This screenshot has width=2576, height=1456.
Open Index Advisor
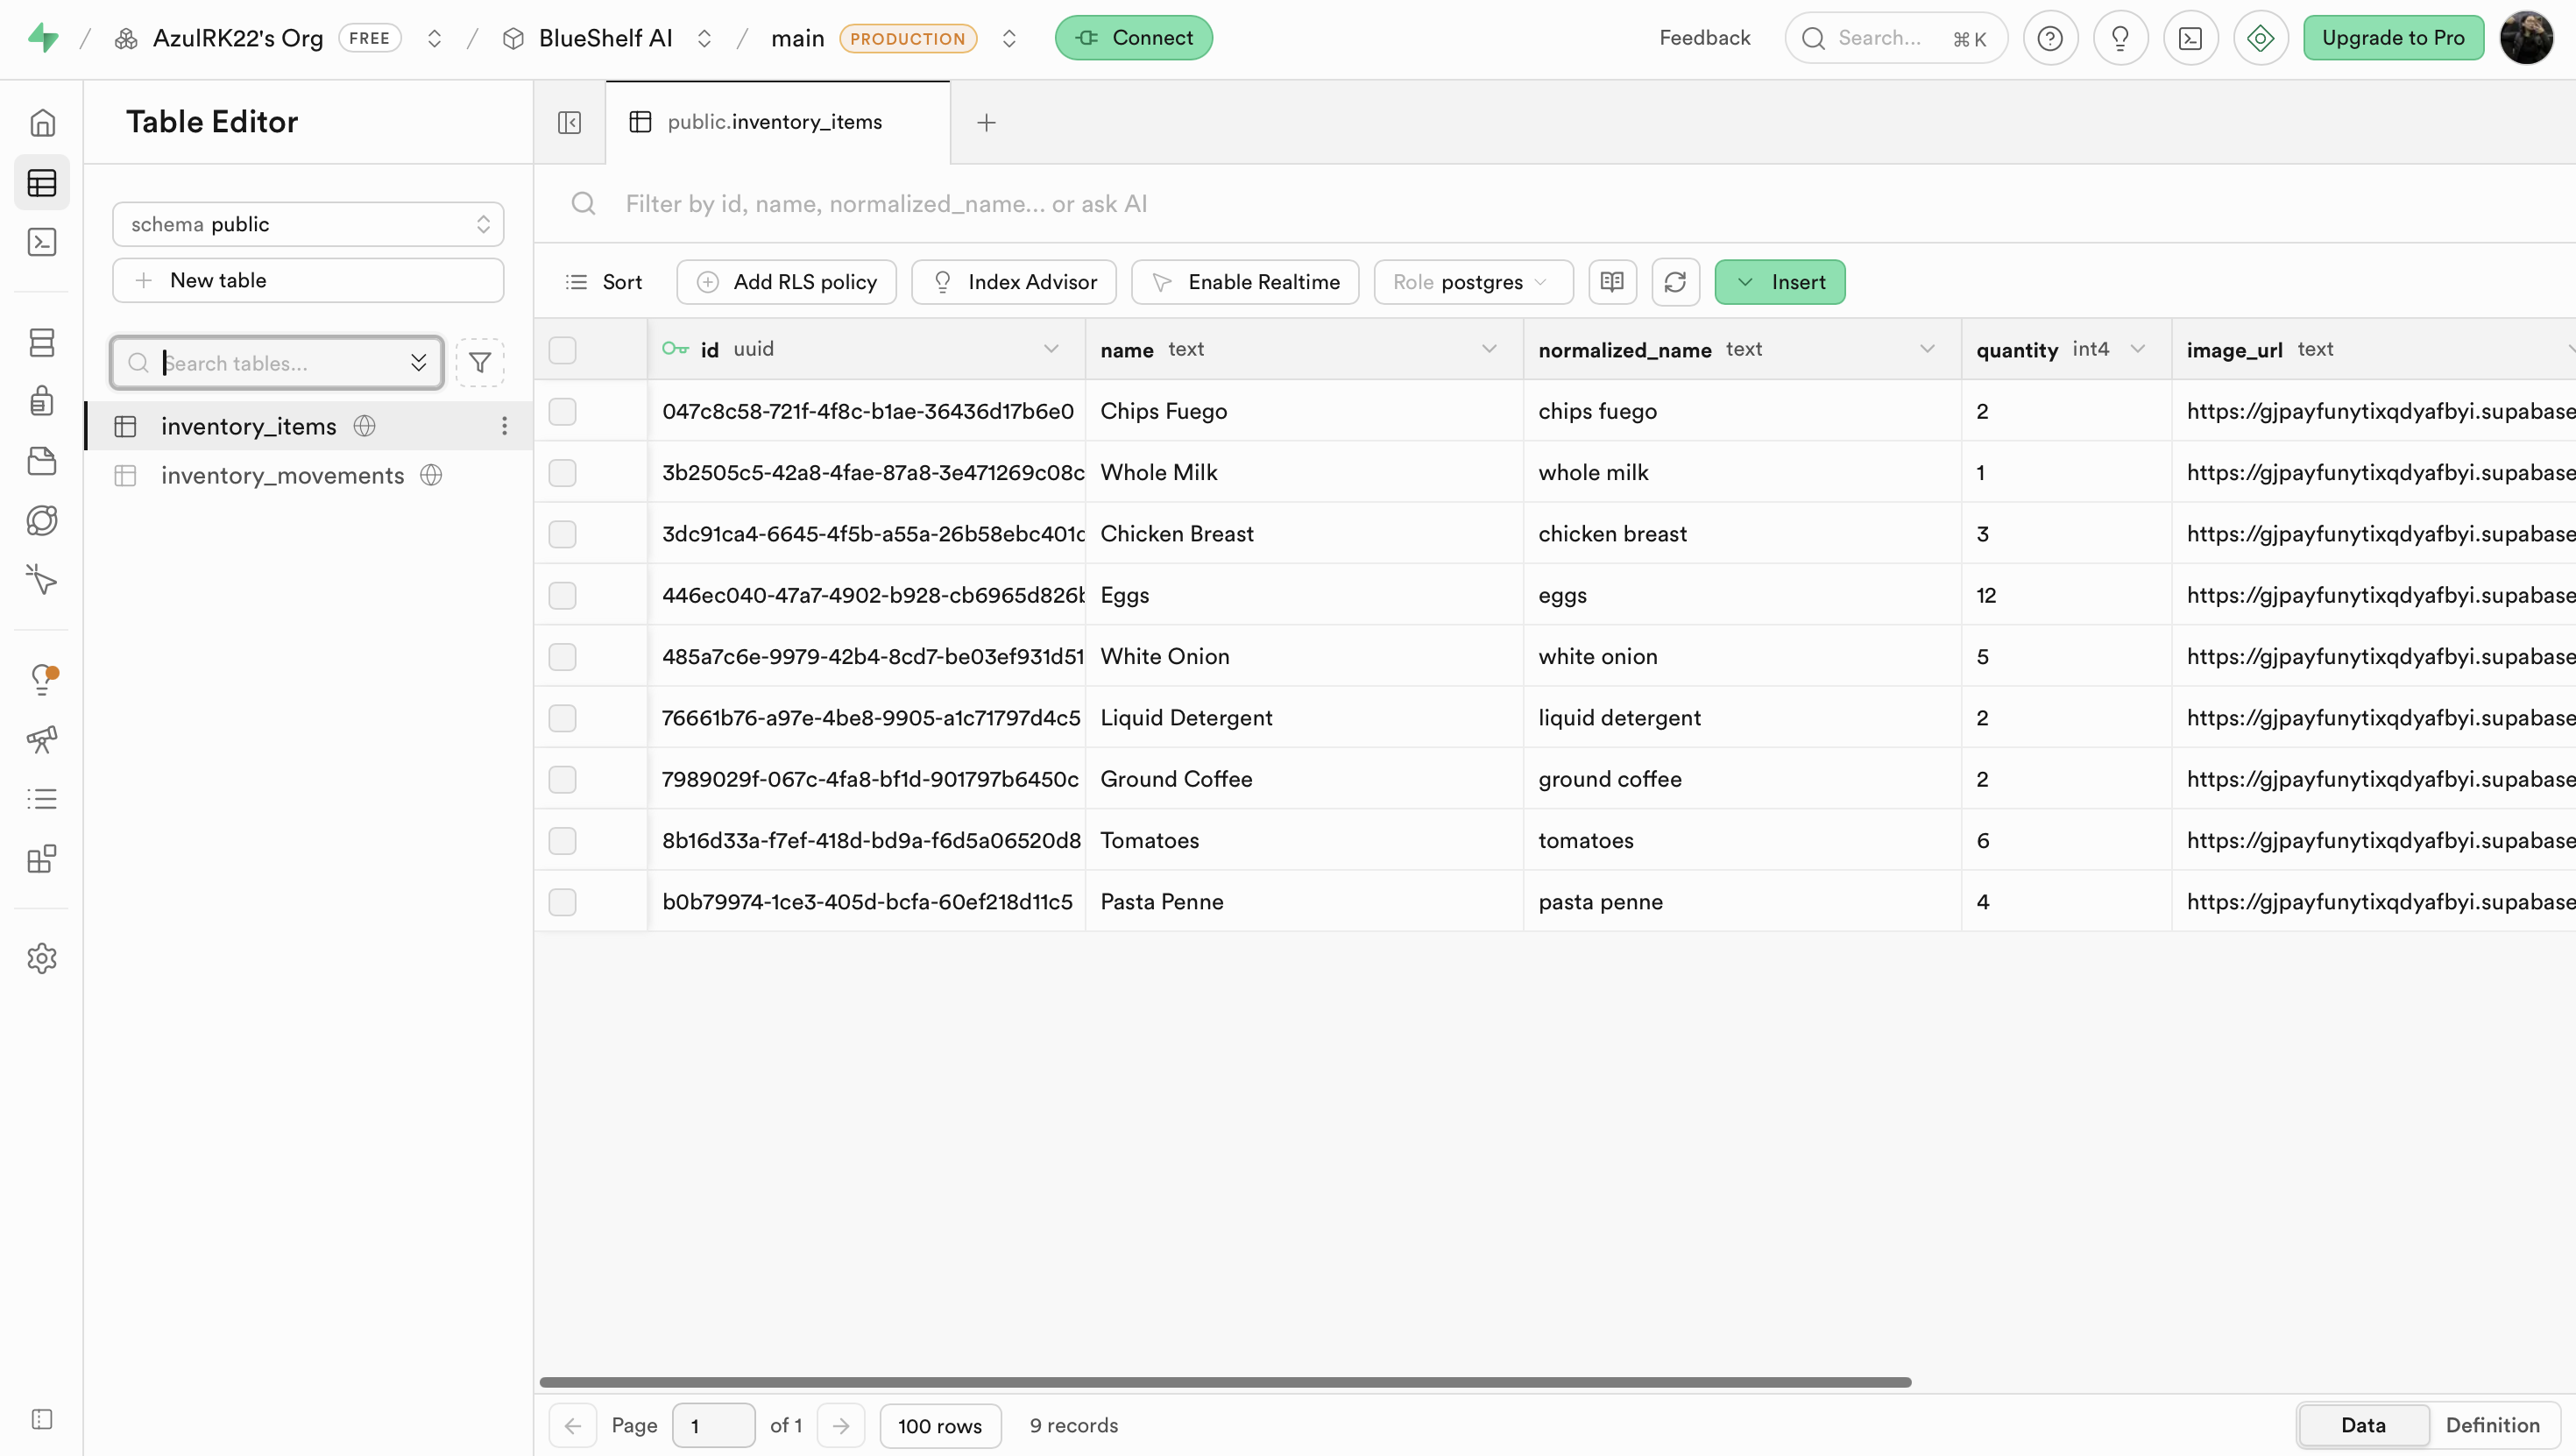[1013, 282]
